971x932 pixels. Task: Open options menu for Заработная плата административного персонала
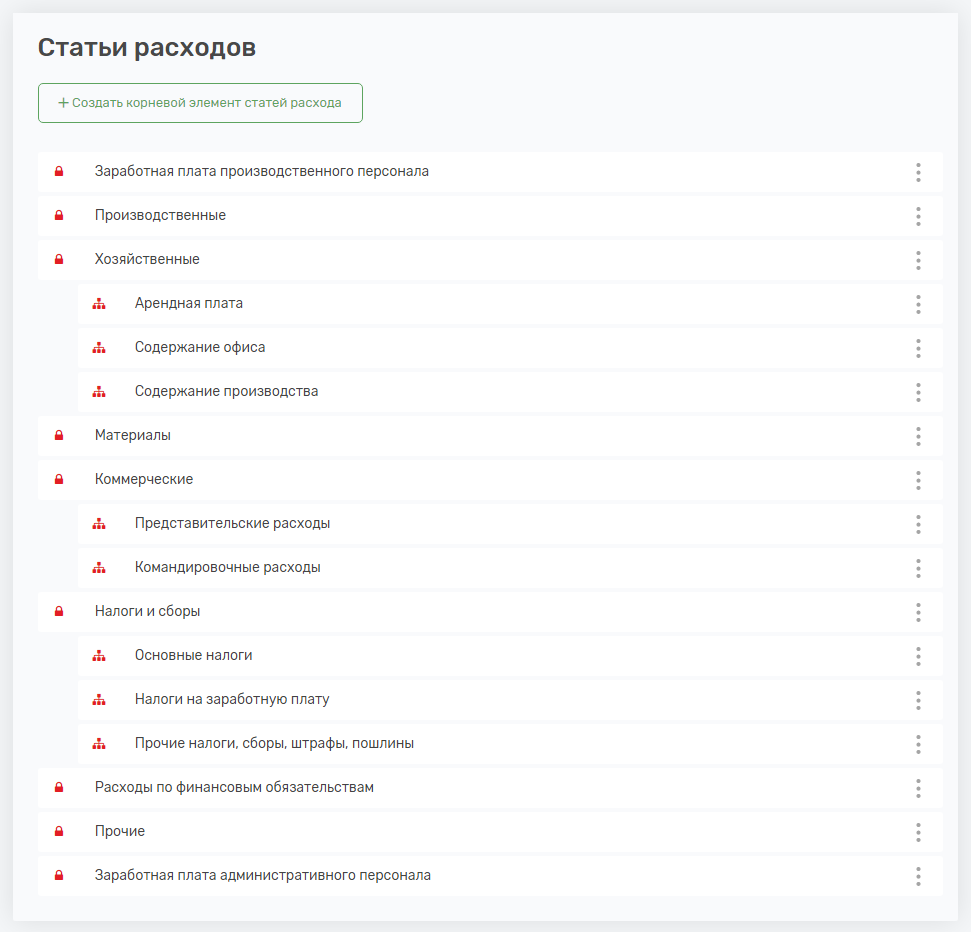(x=917, y=876)
